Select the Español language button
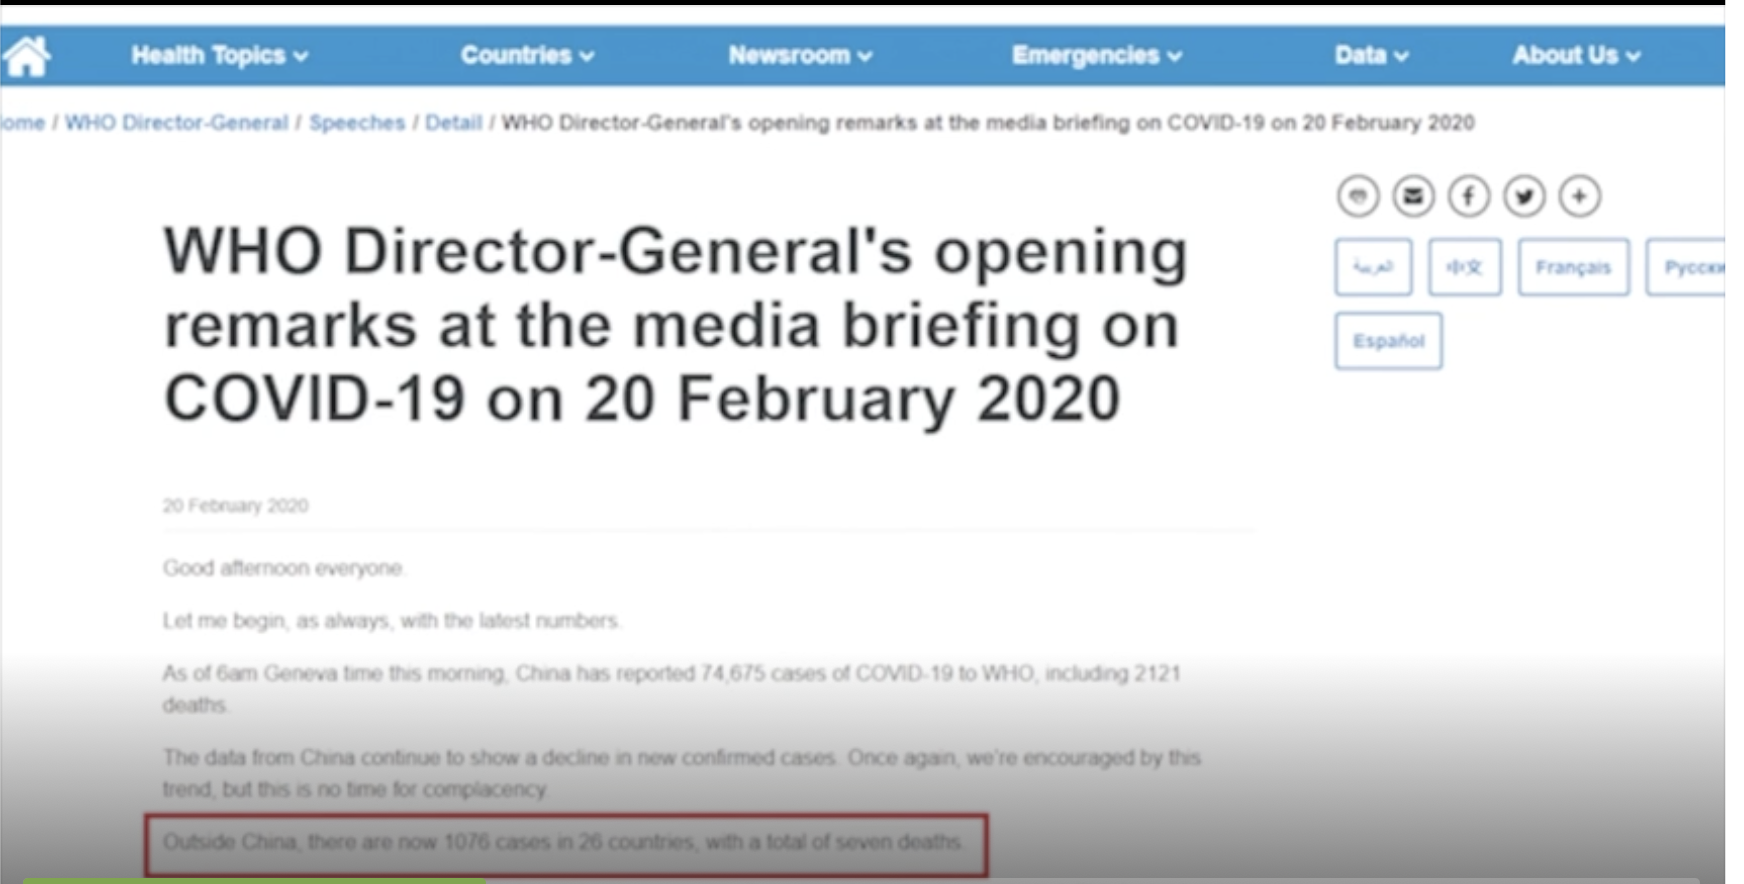The width and height of the screenshot is (1744, 884). pos(1388,341)
